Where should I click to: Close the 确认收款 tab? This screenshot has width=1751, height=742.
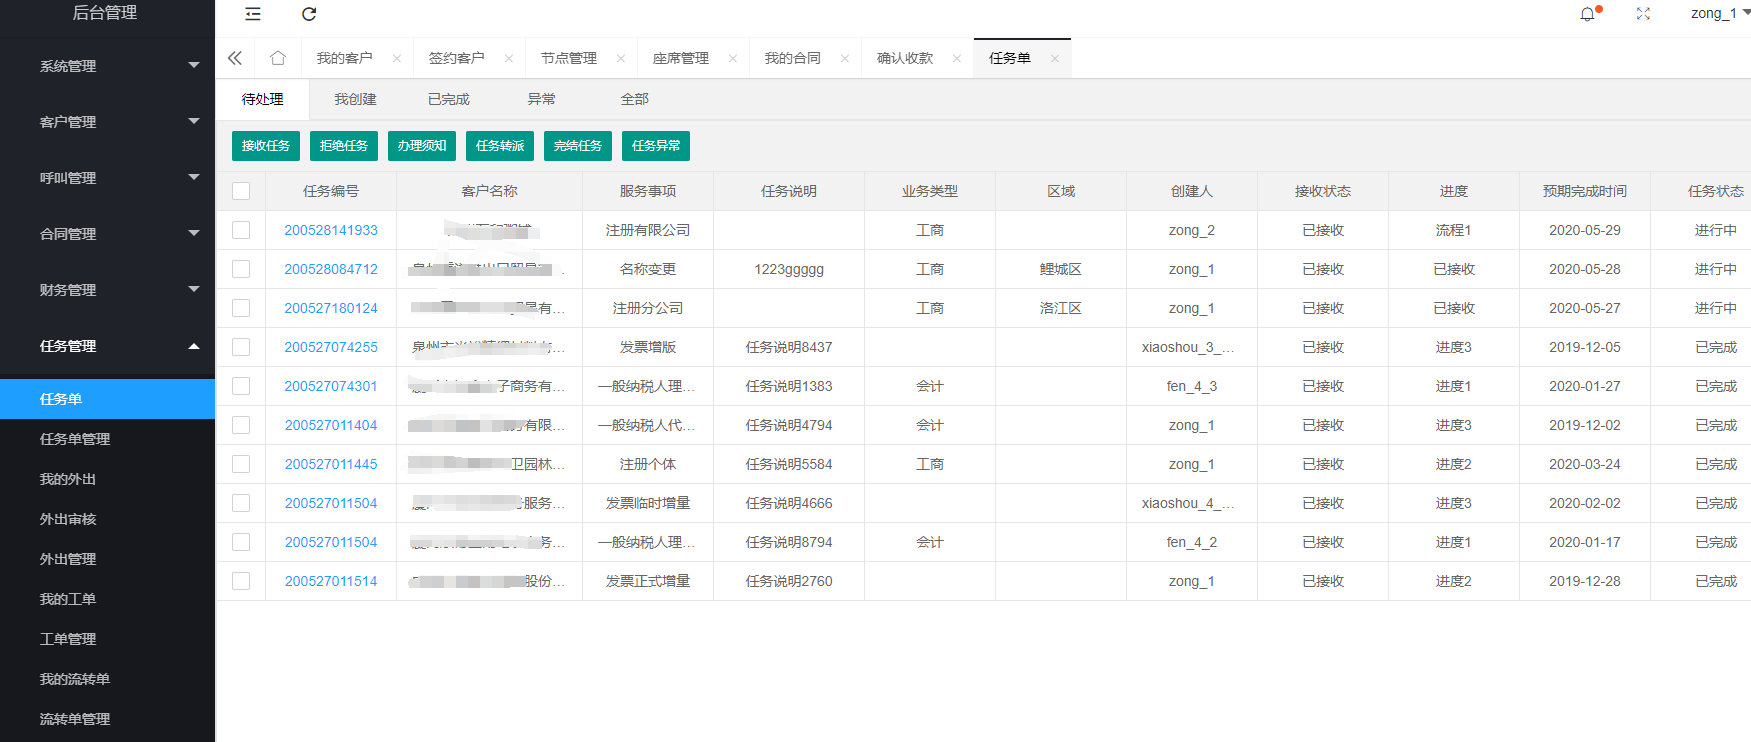click(x=957, y=58)
